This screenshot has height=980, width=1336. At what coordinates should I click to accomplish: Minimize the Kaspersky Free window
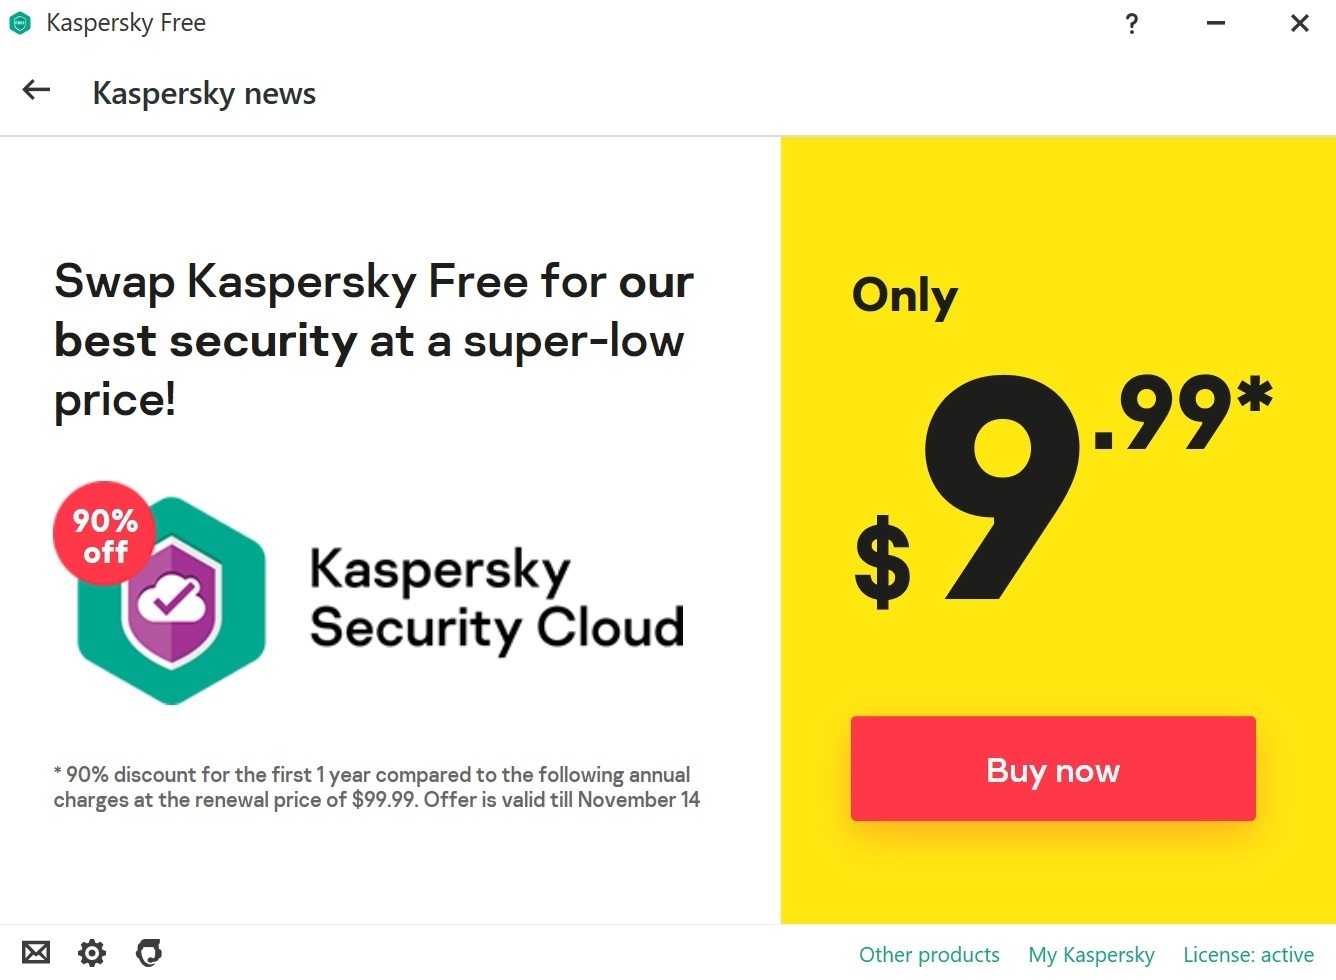[x=1216, y=24]
